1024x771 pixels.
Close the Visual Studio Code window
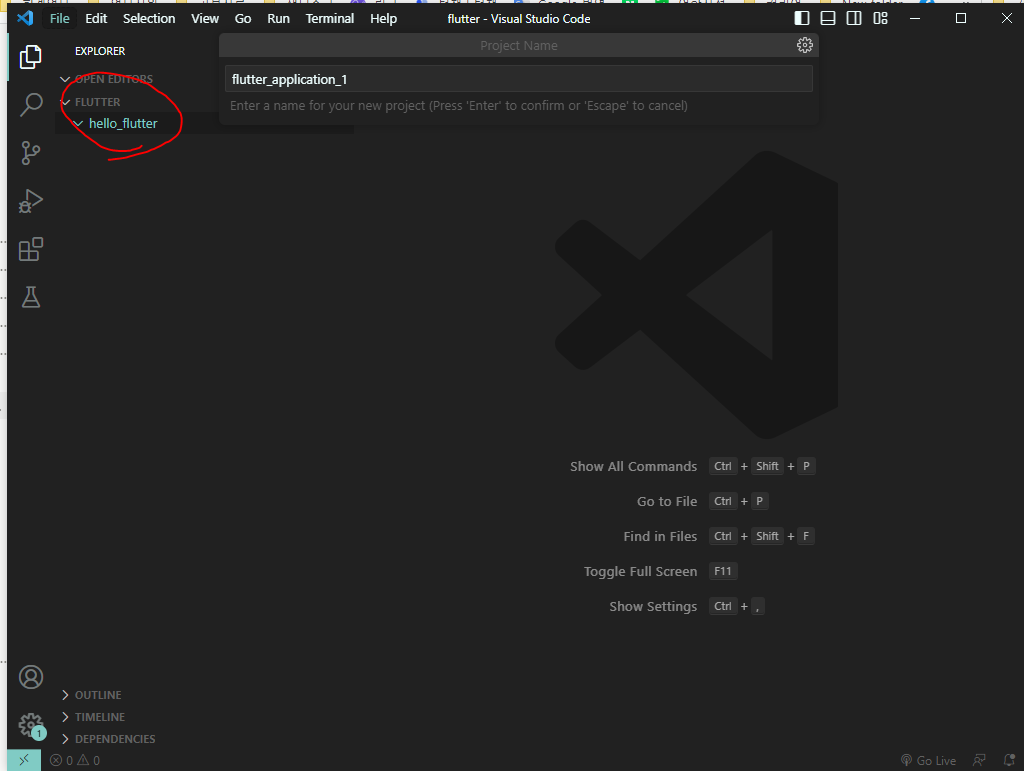click(x=1006, y=18)
